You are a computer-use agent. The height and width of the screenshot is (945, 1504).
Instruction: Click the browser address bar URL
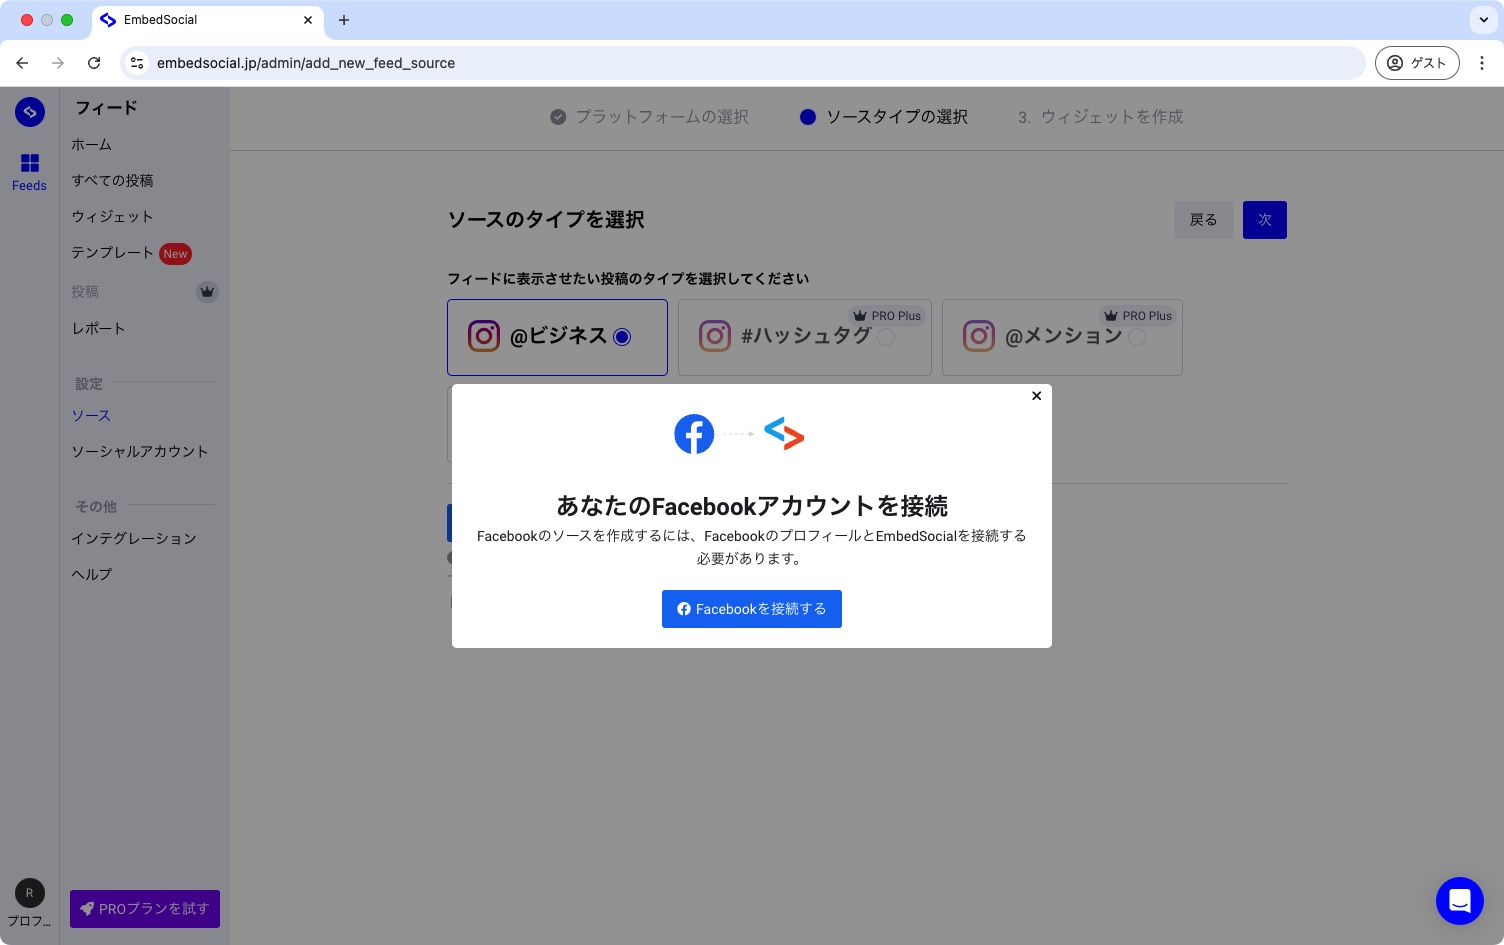[306, 63]
